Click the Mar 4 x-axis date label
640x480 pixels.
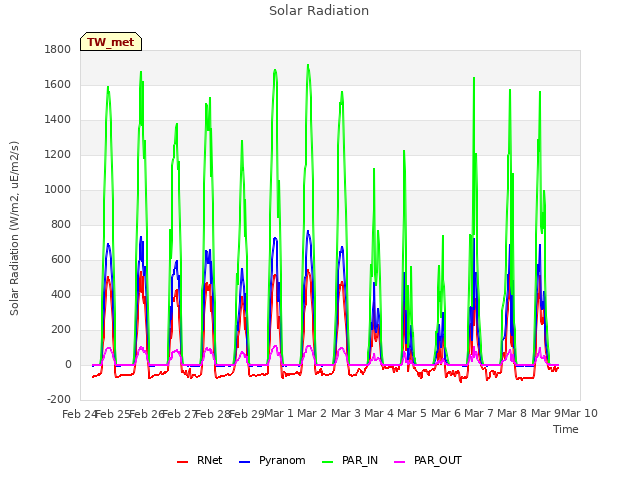point(379,413)
